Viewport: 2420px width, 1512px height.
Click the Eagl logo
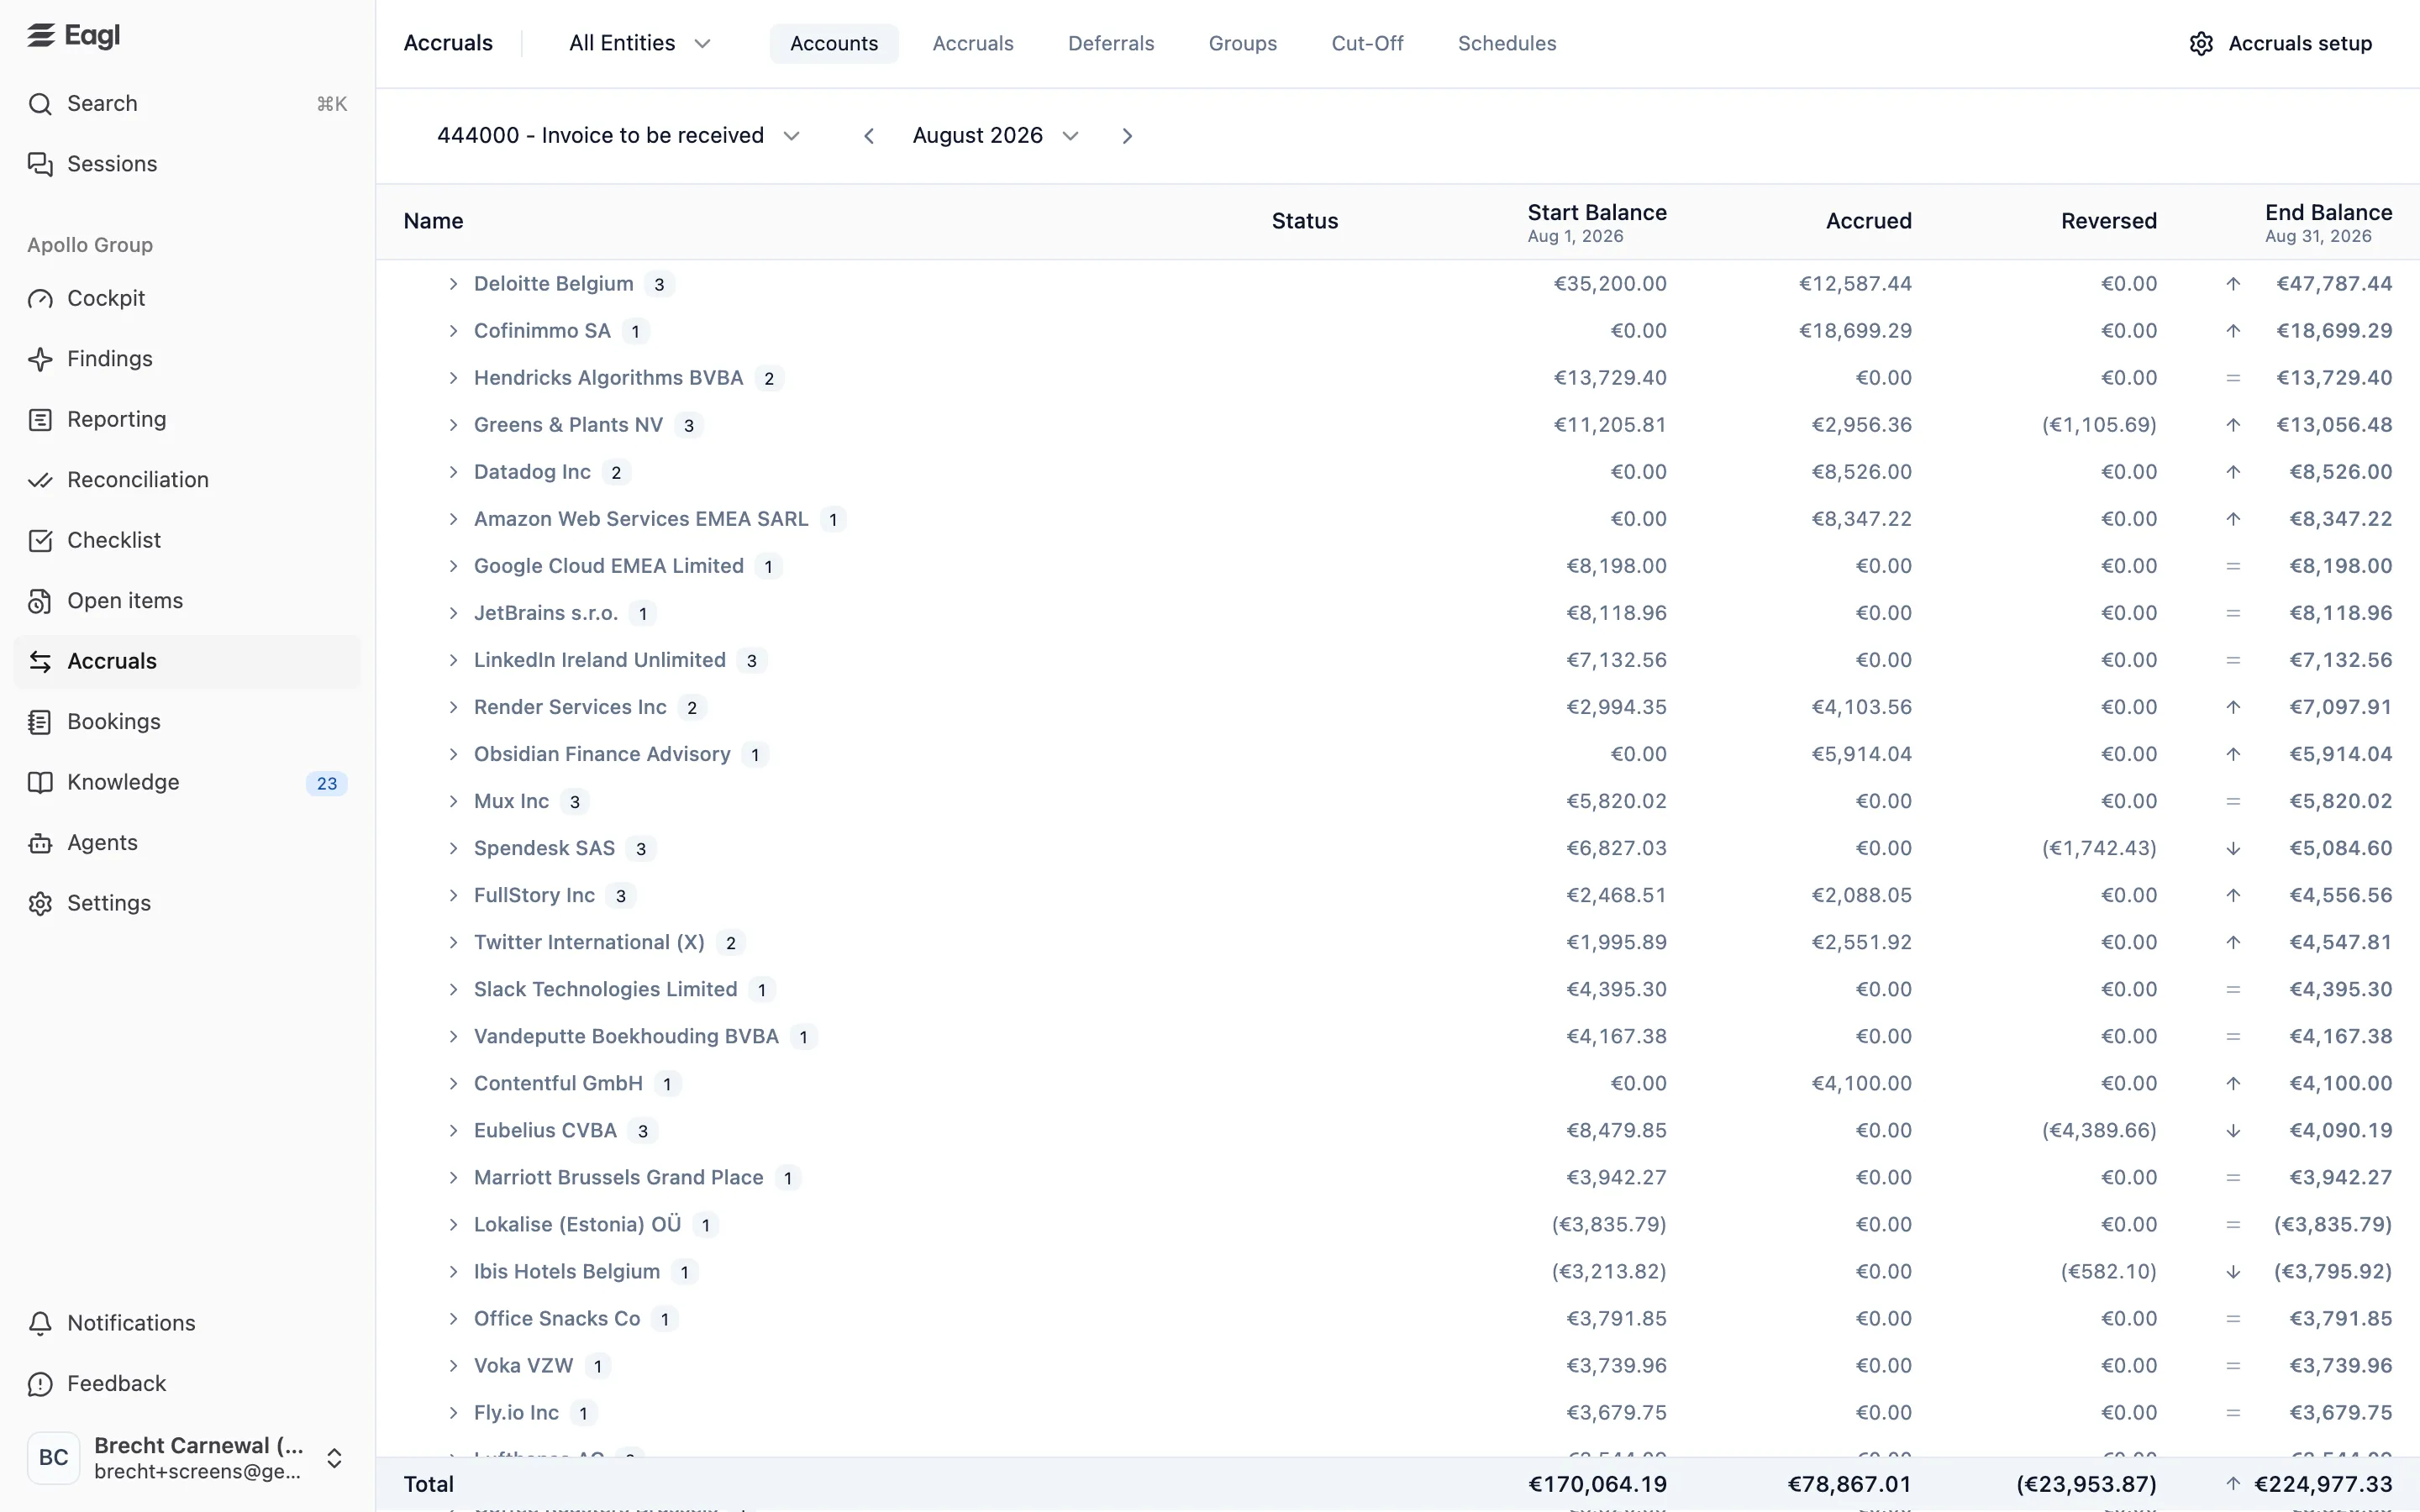74,36
